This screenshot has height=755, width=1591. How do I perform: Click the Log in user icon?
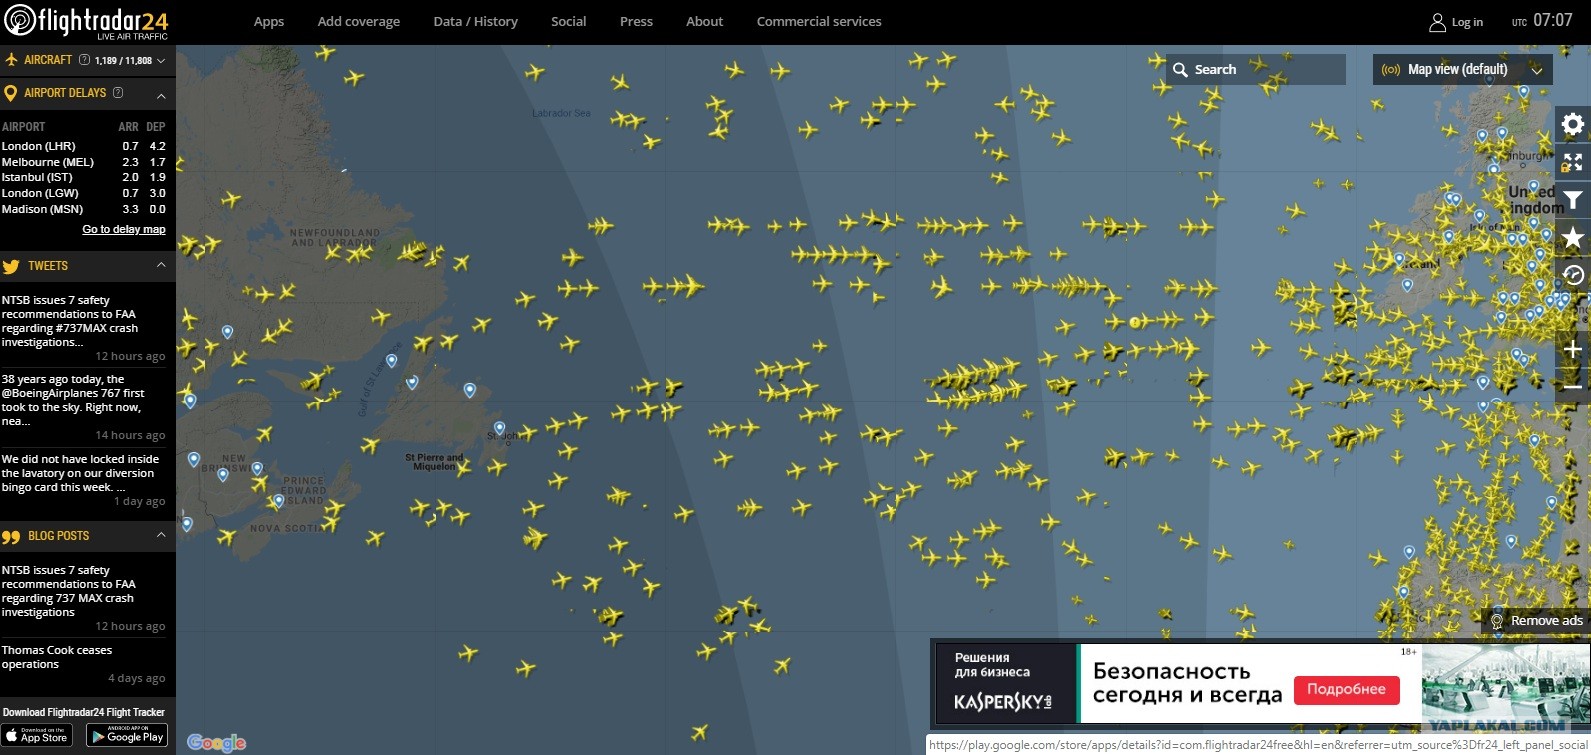[x=1438, y=22]
